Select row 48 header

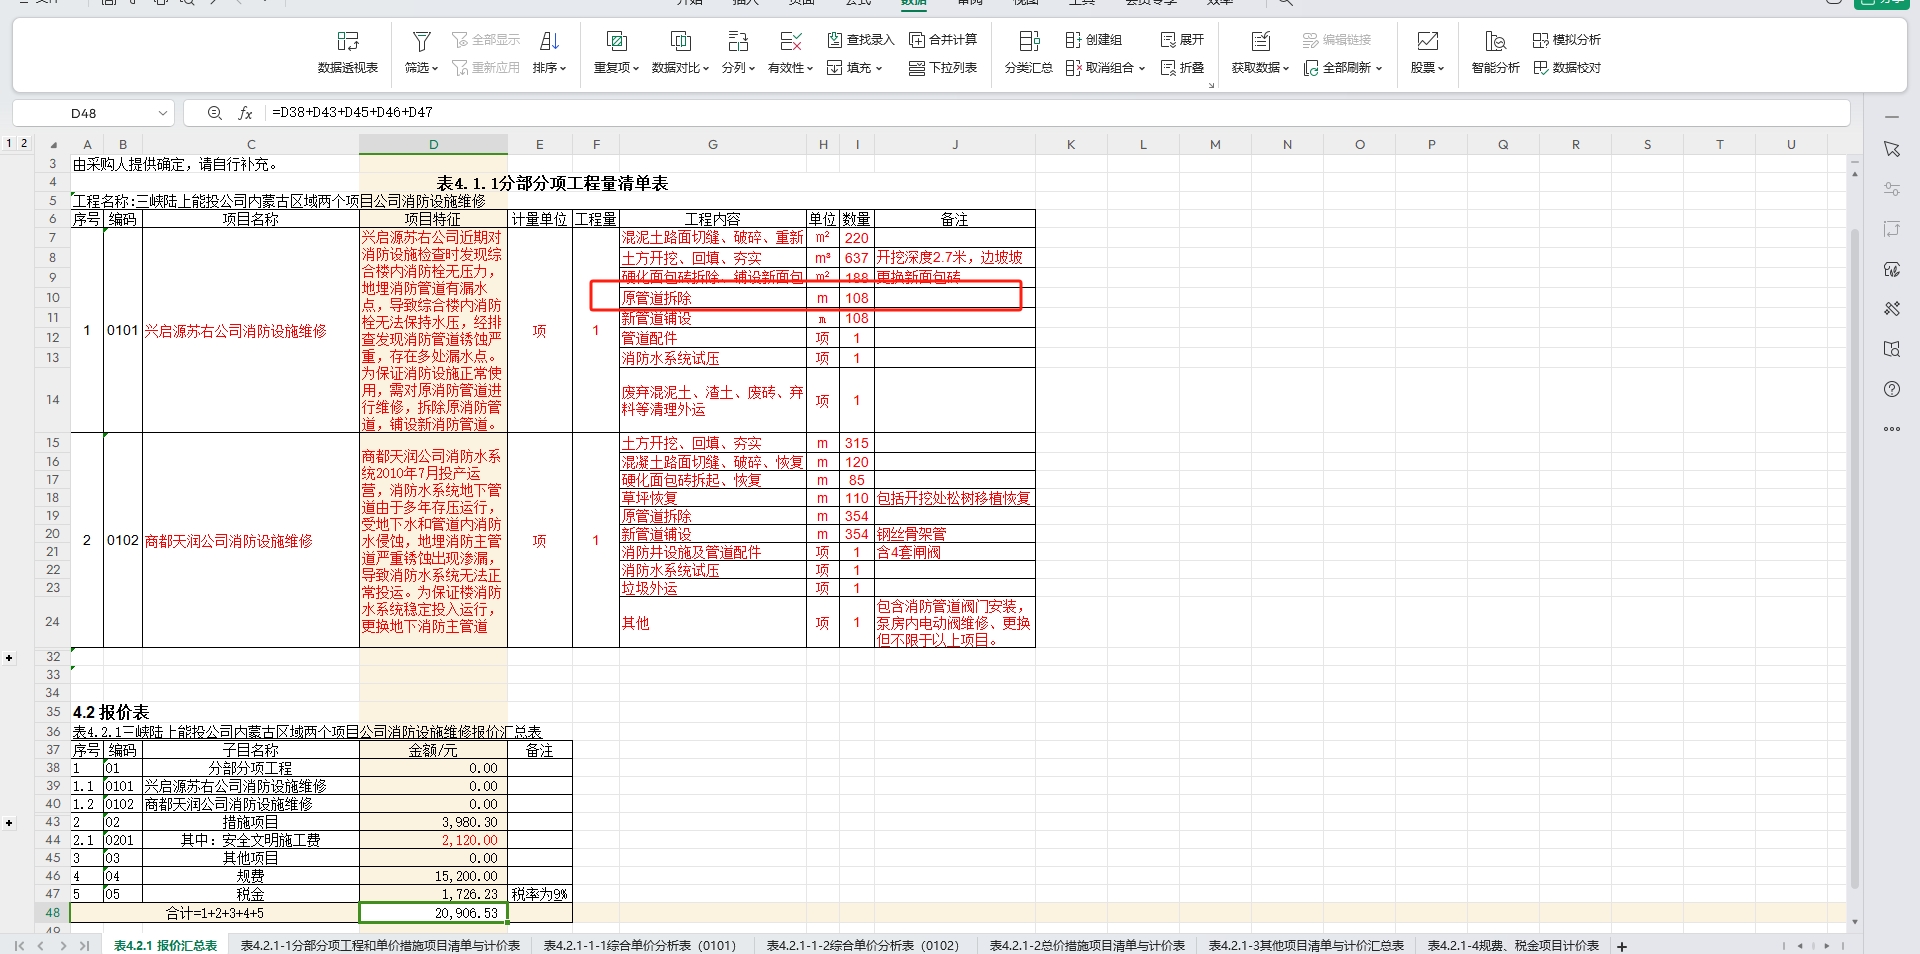pos(53,912)
